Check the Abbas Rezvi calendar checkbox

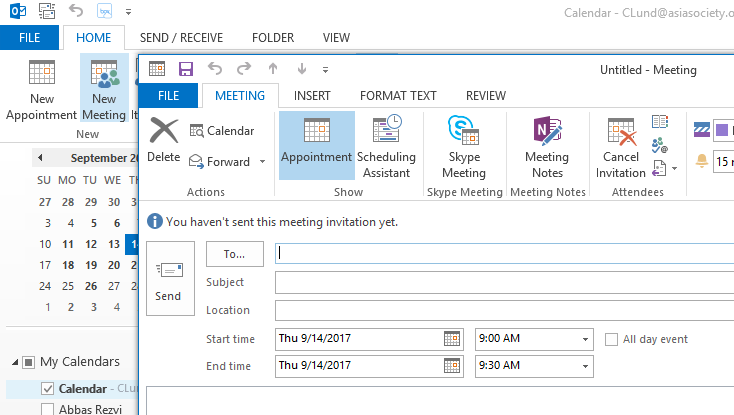click(x=47, y=409)
